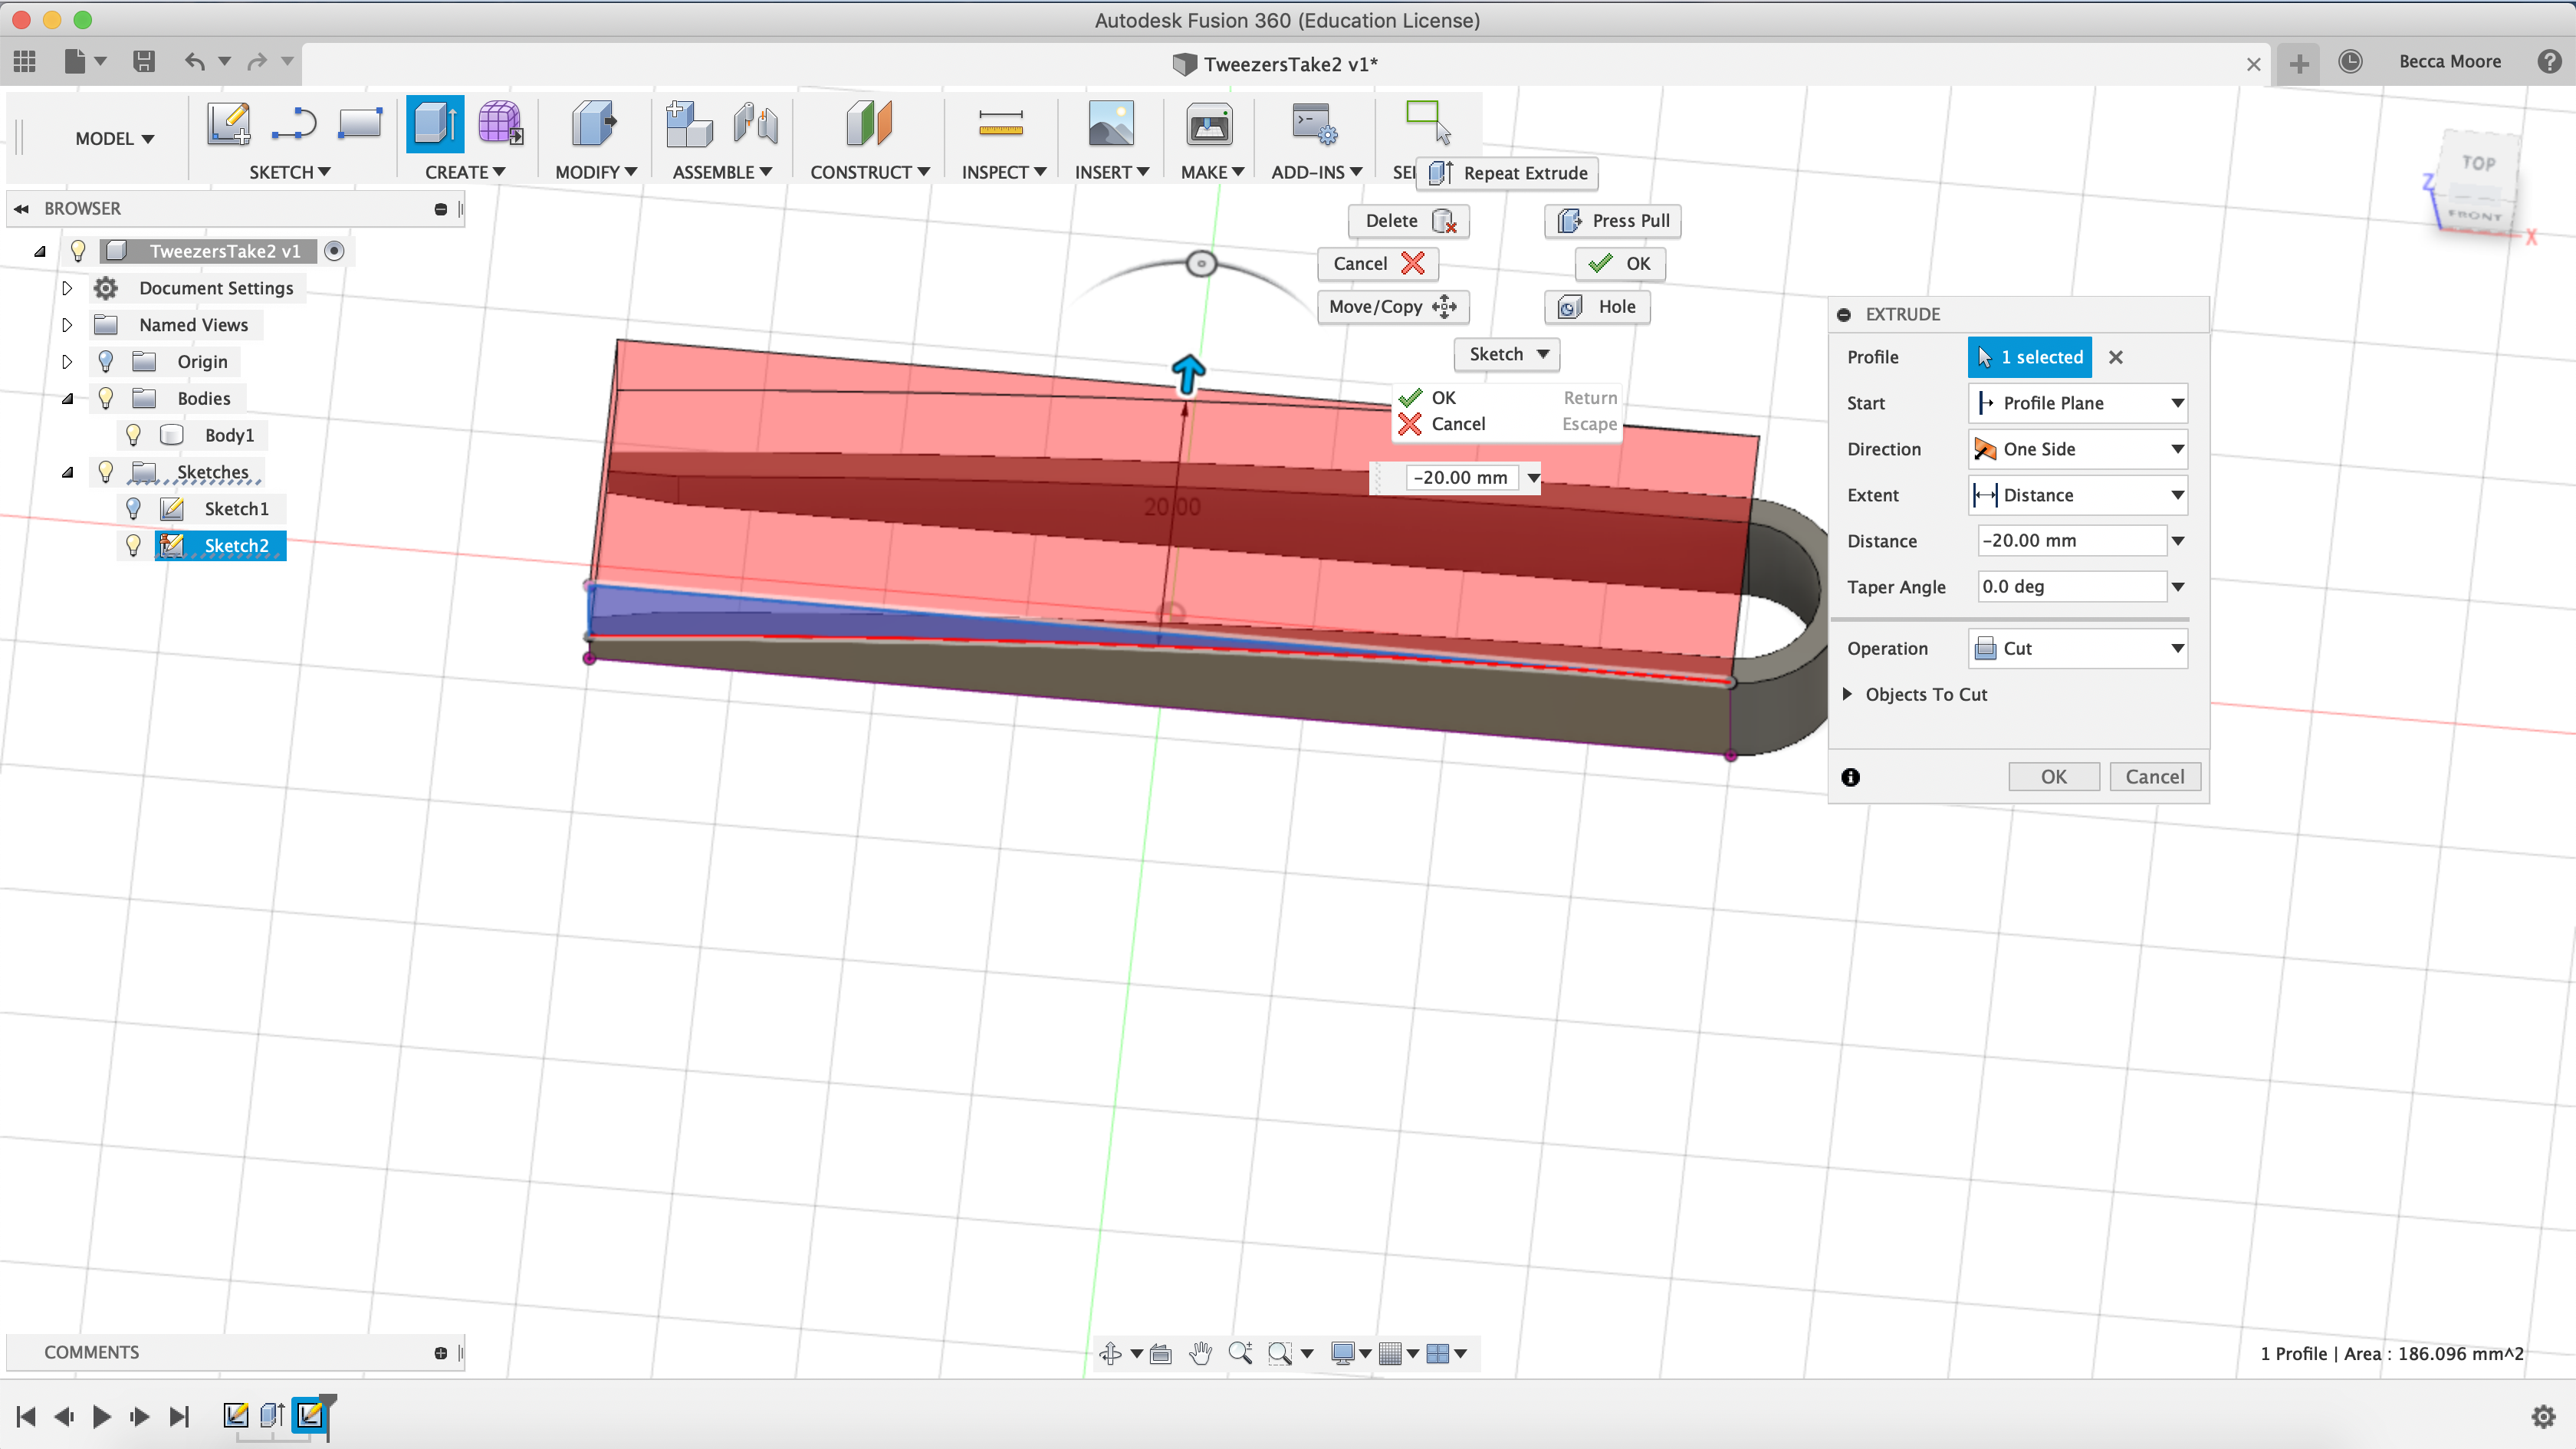
Task: Click the Insert Decal image icon
Action: click(x=1110, y=124)
